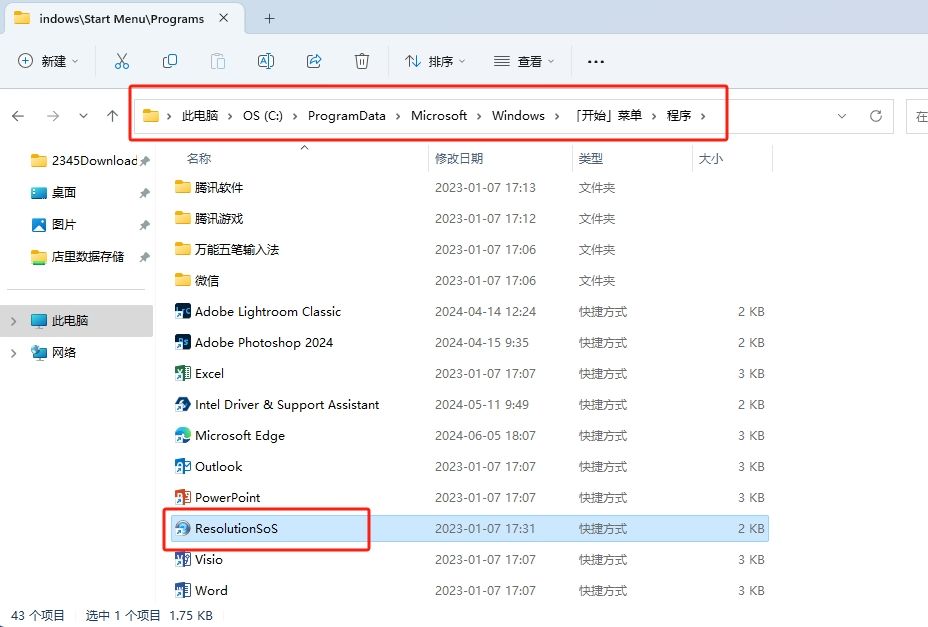
Task: Sort by the 类型 column header
Action: pyautogui.click(x=590, y=159)
